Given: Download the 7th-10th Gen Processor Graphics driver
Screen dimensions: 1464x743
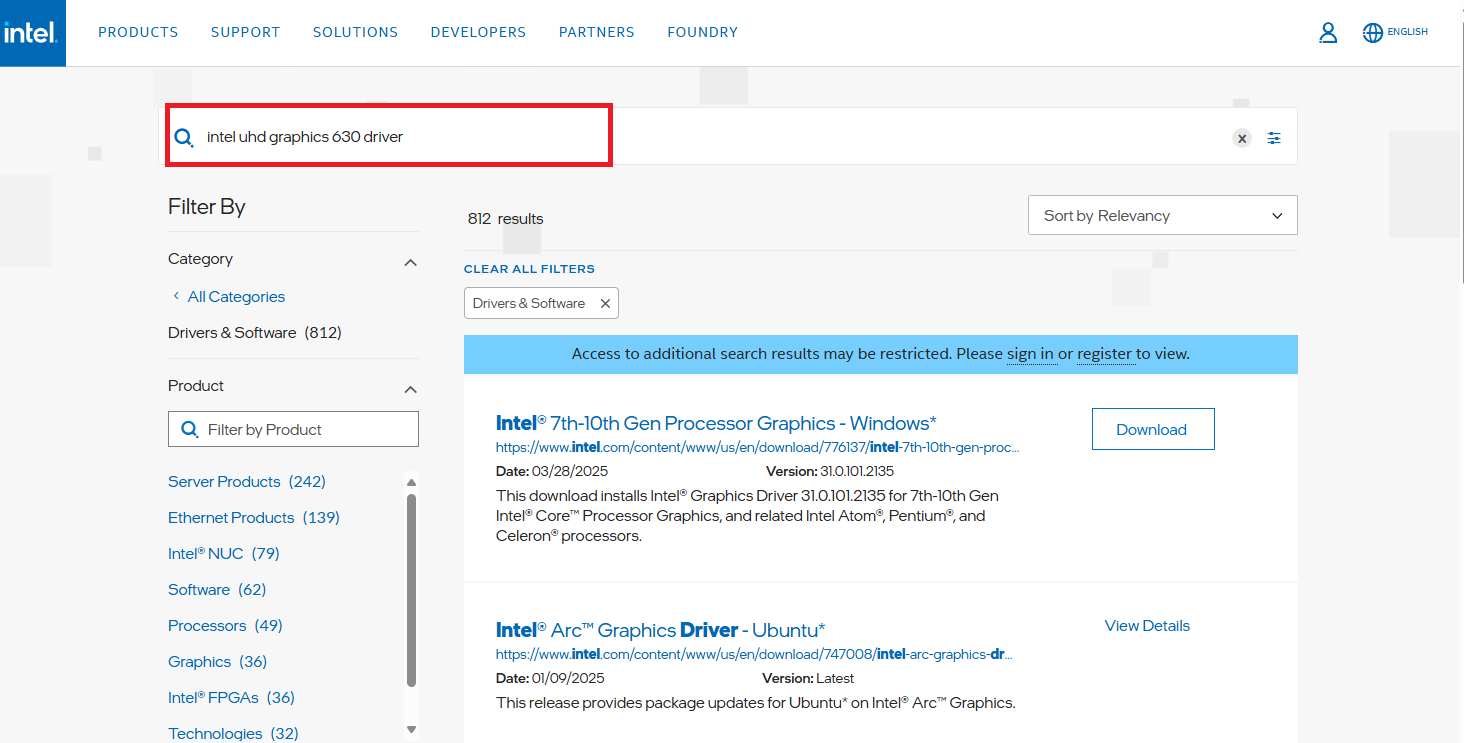Looking at the screenshot, I should 1152,429.
